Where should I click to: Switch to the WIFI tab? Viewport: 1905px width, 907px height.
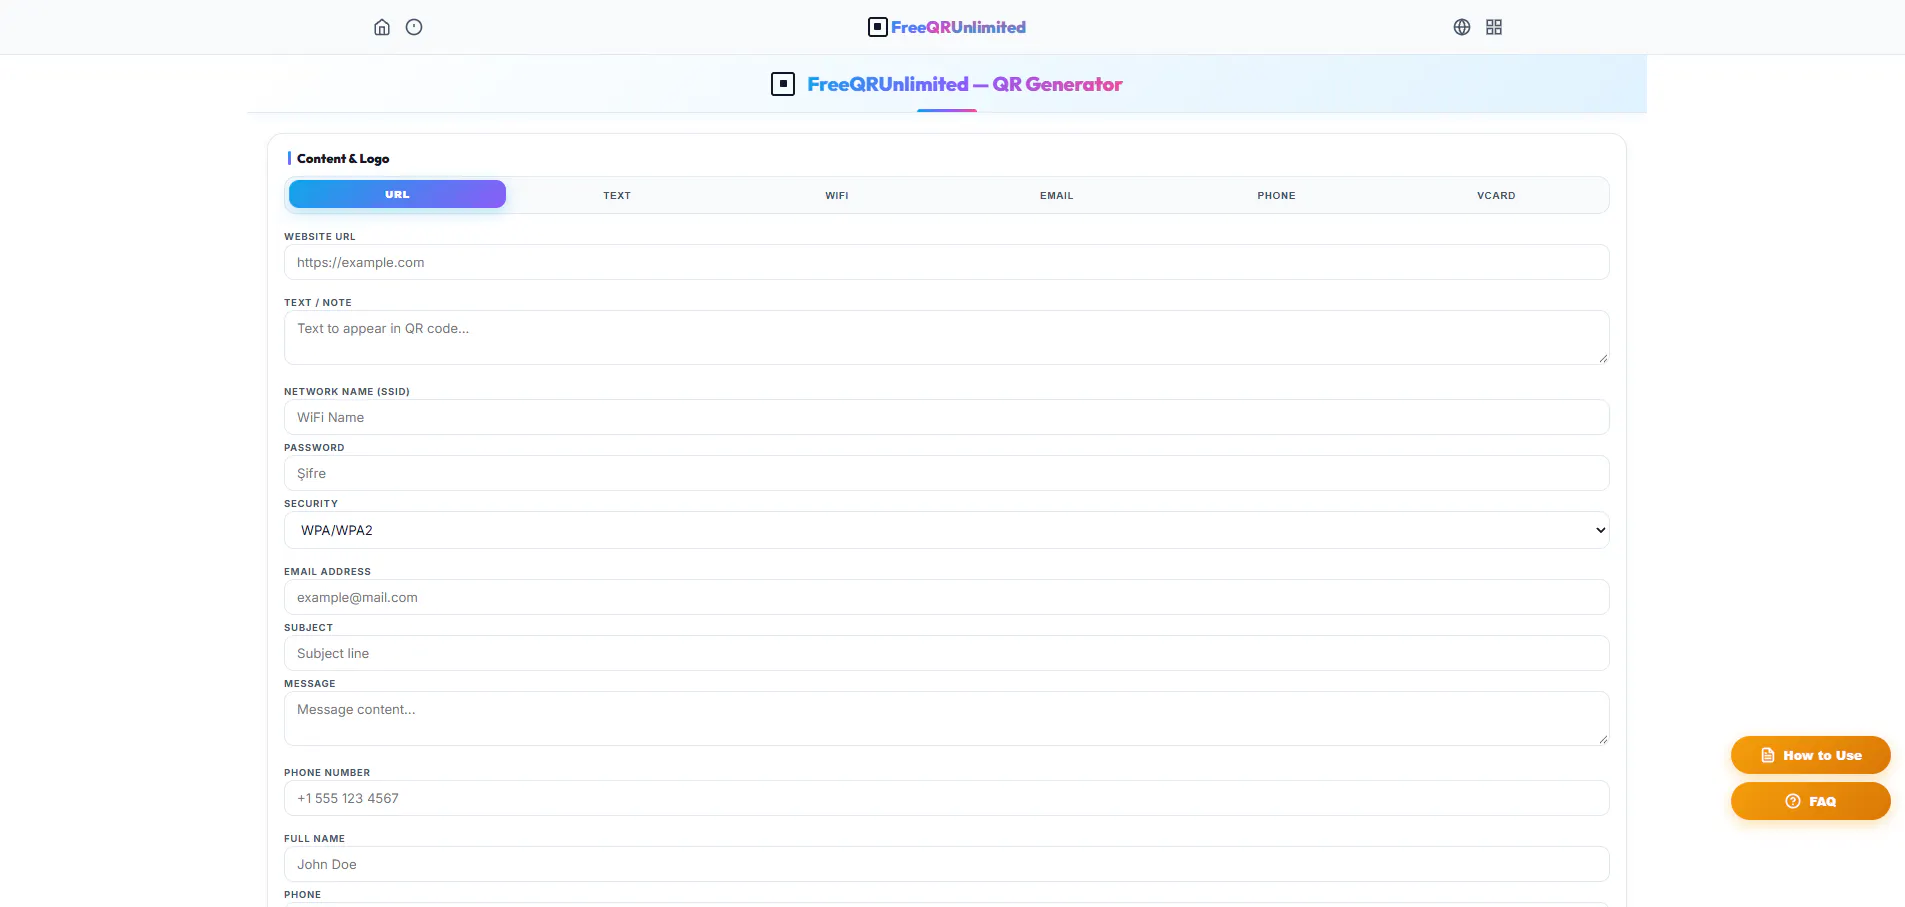(x=837, y=195)
